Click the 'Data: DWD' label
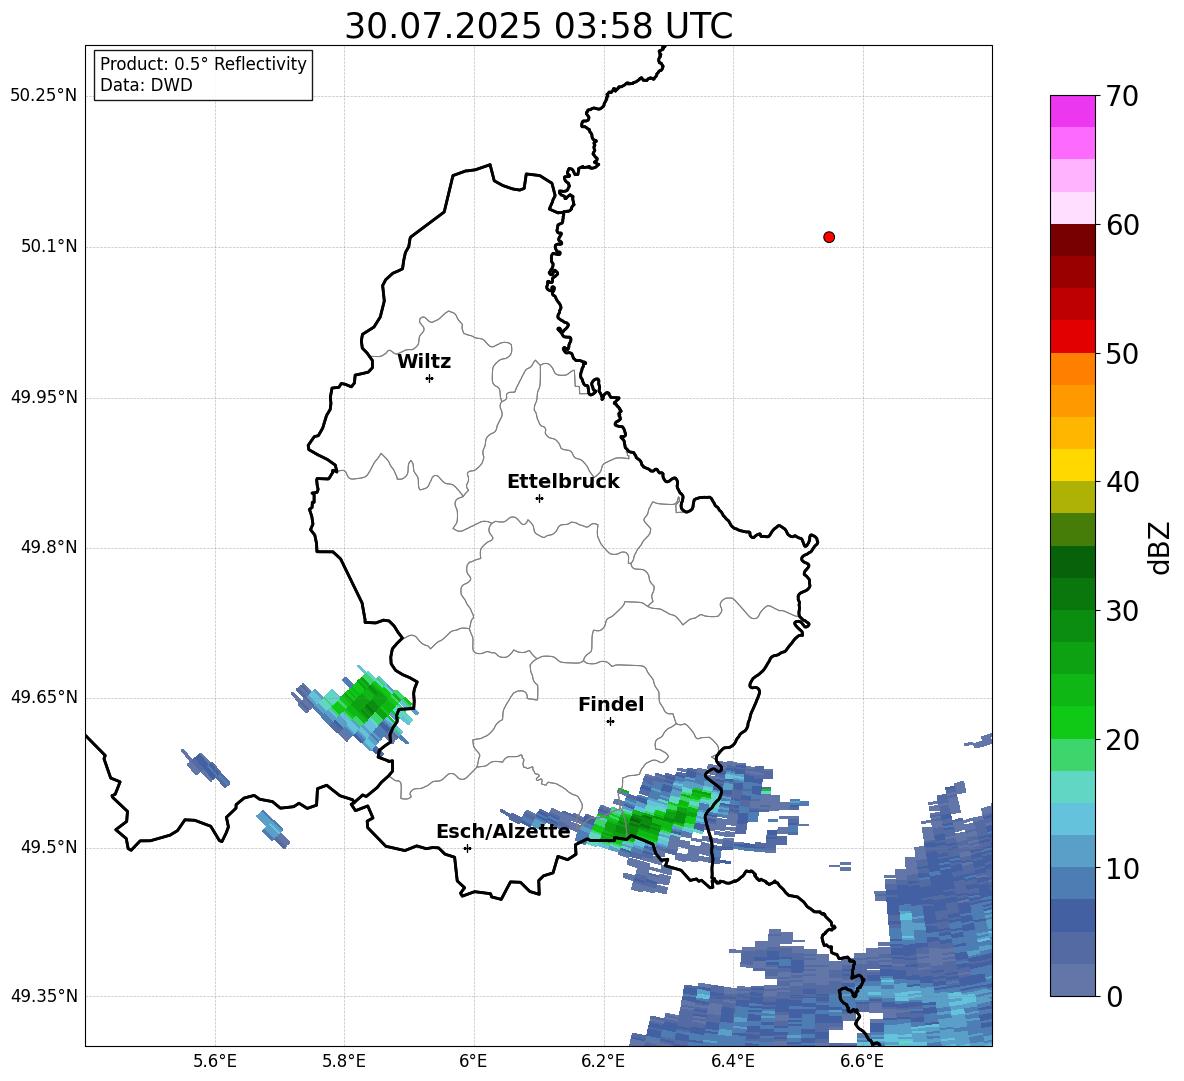The width and height of the screenshot is (1184, 1081). [x=146, y=85]
